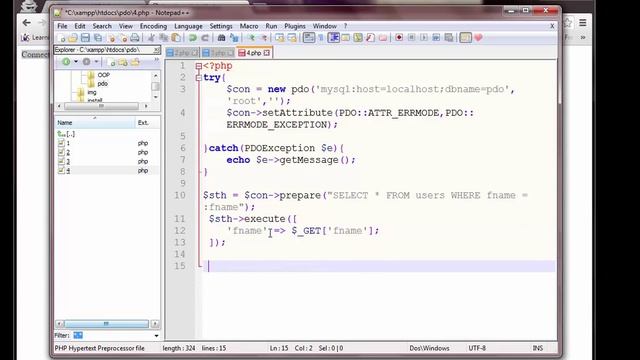
Task: Toggle Show All Characters button
Action: point(321,38)
